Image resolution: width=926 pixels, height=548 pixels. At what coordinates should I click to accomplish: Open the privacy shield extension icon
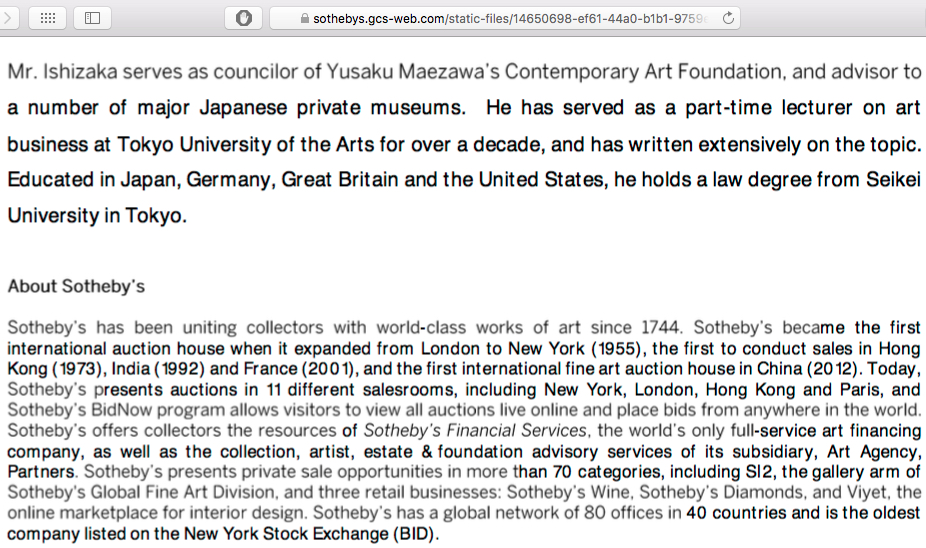[243, 18]
